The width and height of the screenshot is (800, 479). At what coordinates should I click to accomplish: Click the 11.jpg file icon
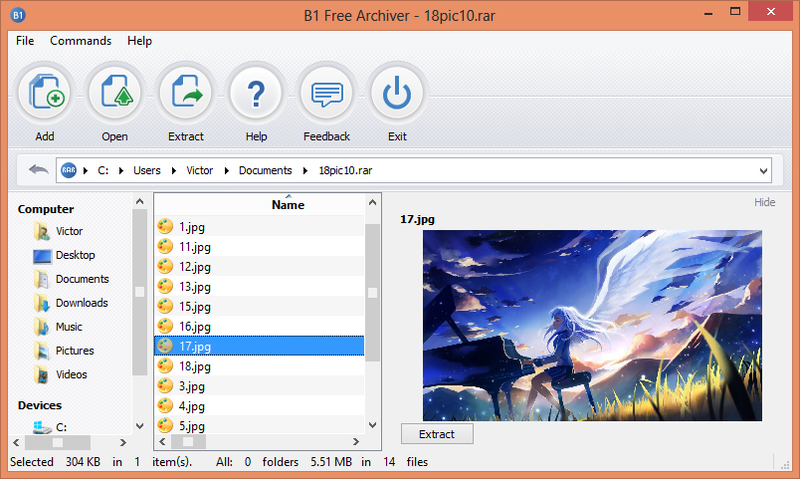[165, 246]
